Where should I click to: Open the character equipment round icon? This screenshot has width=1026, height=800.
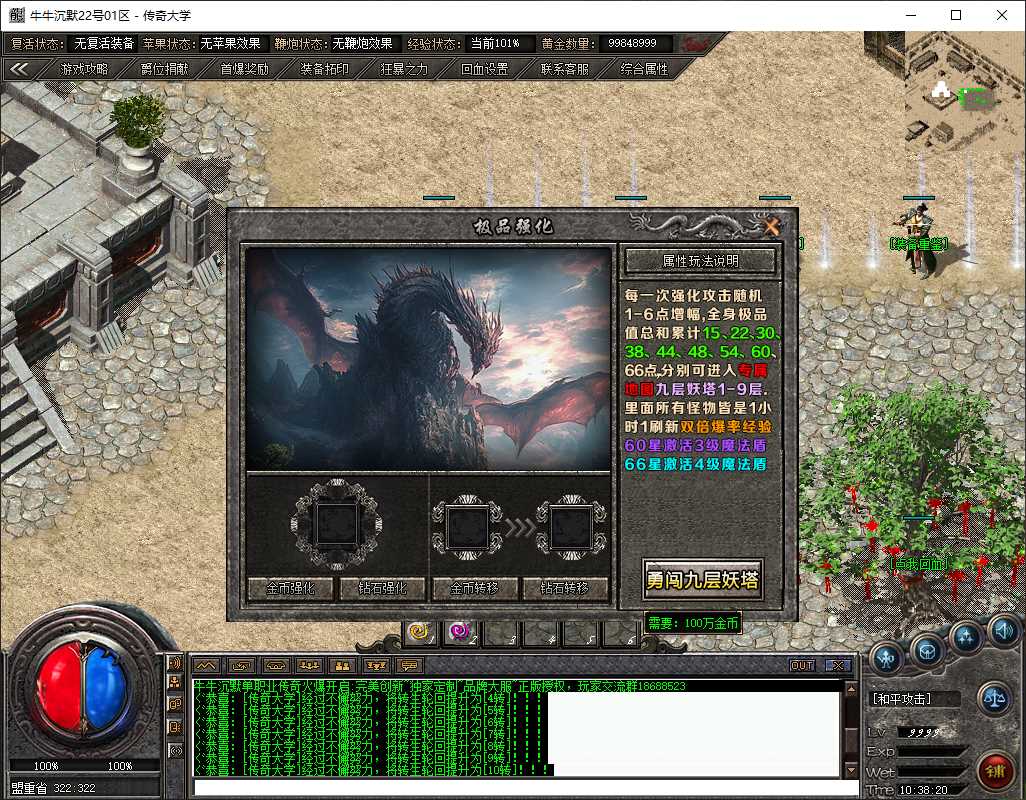click(x=887, y=658)
